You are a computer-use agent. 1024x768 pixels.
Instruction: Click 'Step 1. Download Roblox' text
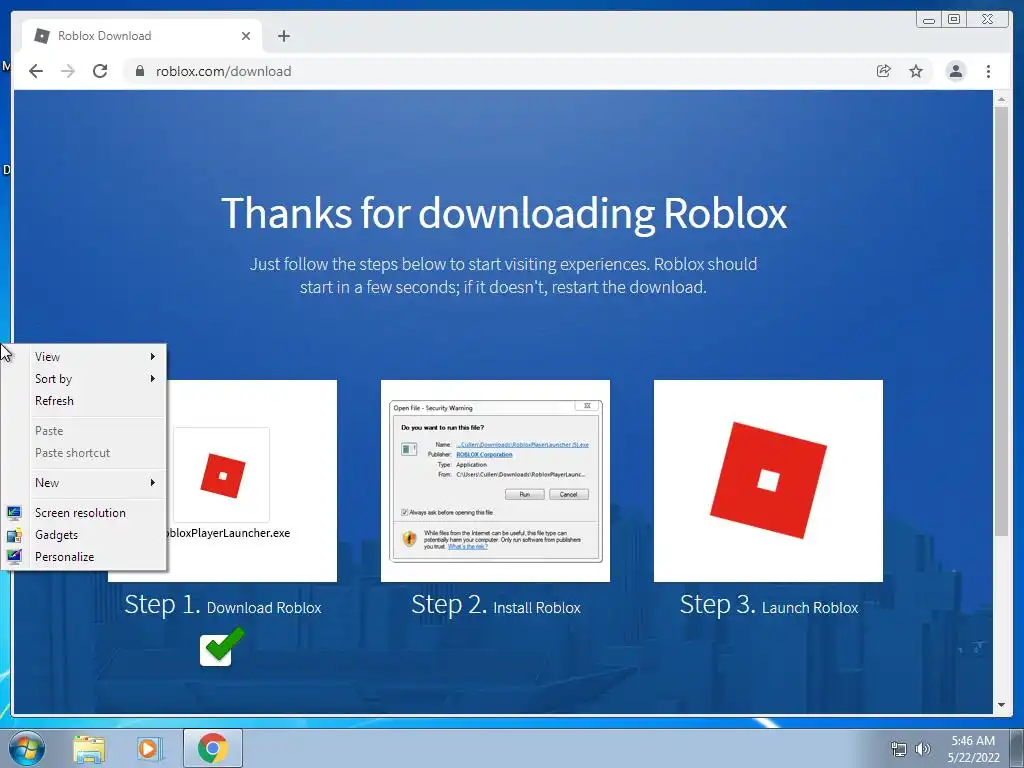223,605
